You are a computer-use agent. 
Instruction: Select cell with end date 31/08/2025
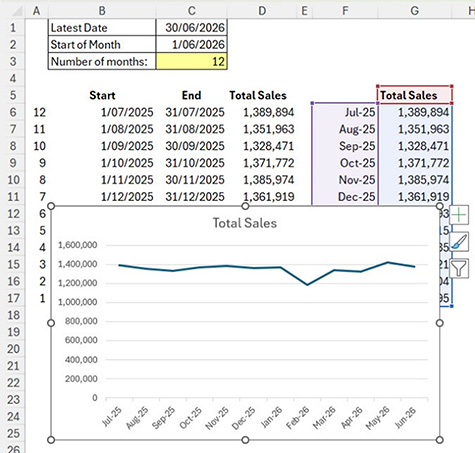tap(192, 129)
